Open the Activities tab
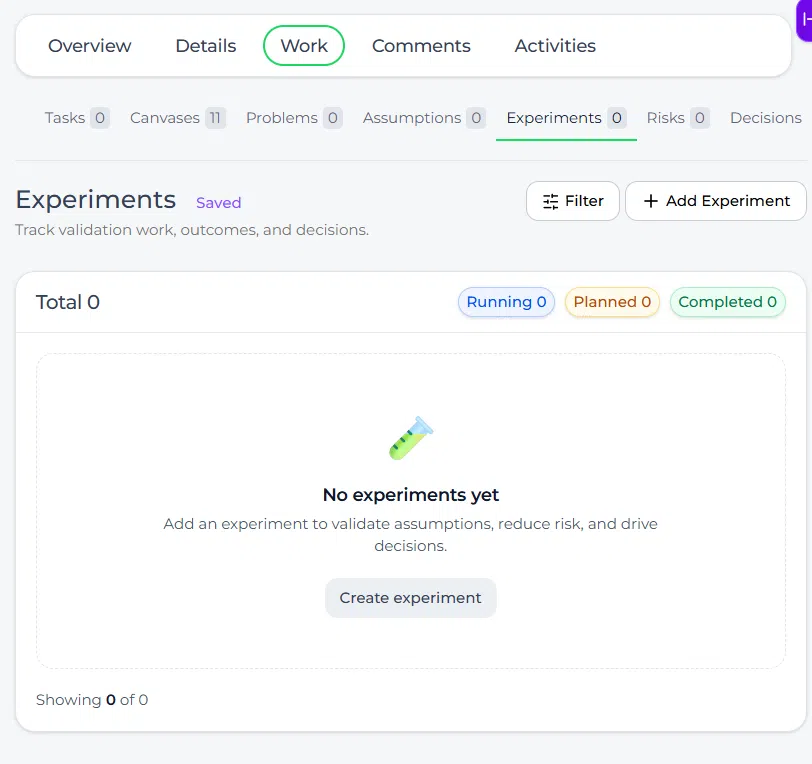The image size is (812, 764). tap(555, 46)
